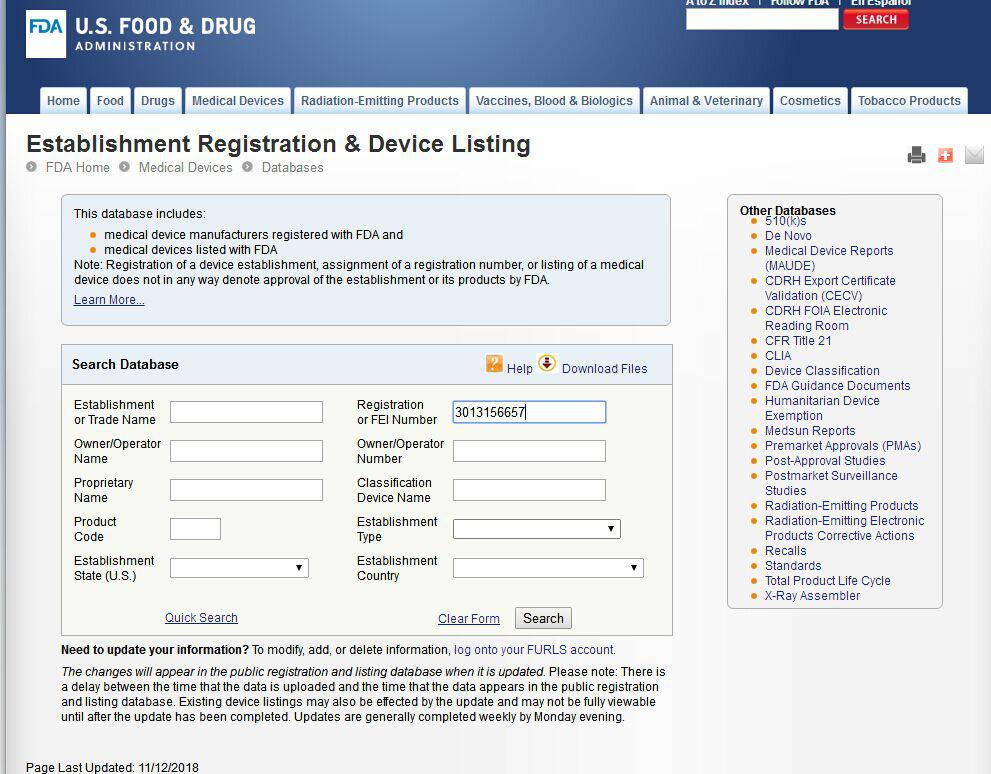
Task: Open Establishment State (U.S.) dropdown
Action: coord(239,568)
